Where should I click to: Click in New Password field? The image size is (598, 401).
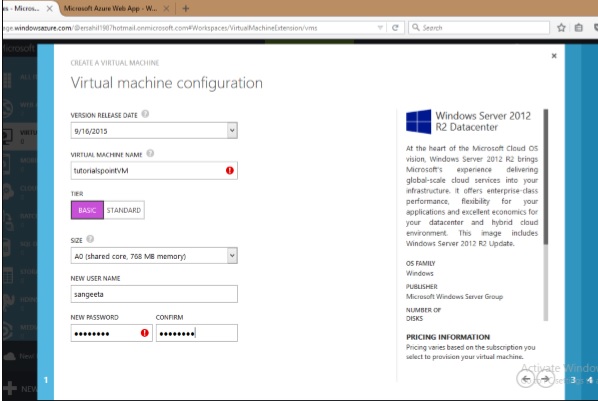pos(112,333)
